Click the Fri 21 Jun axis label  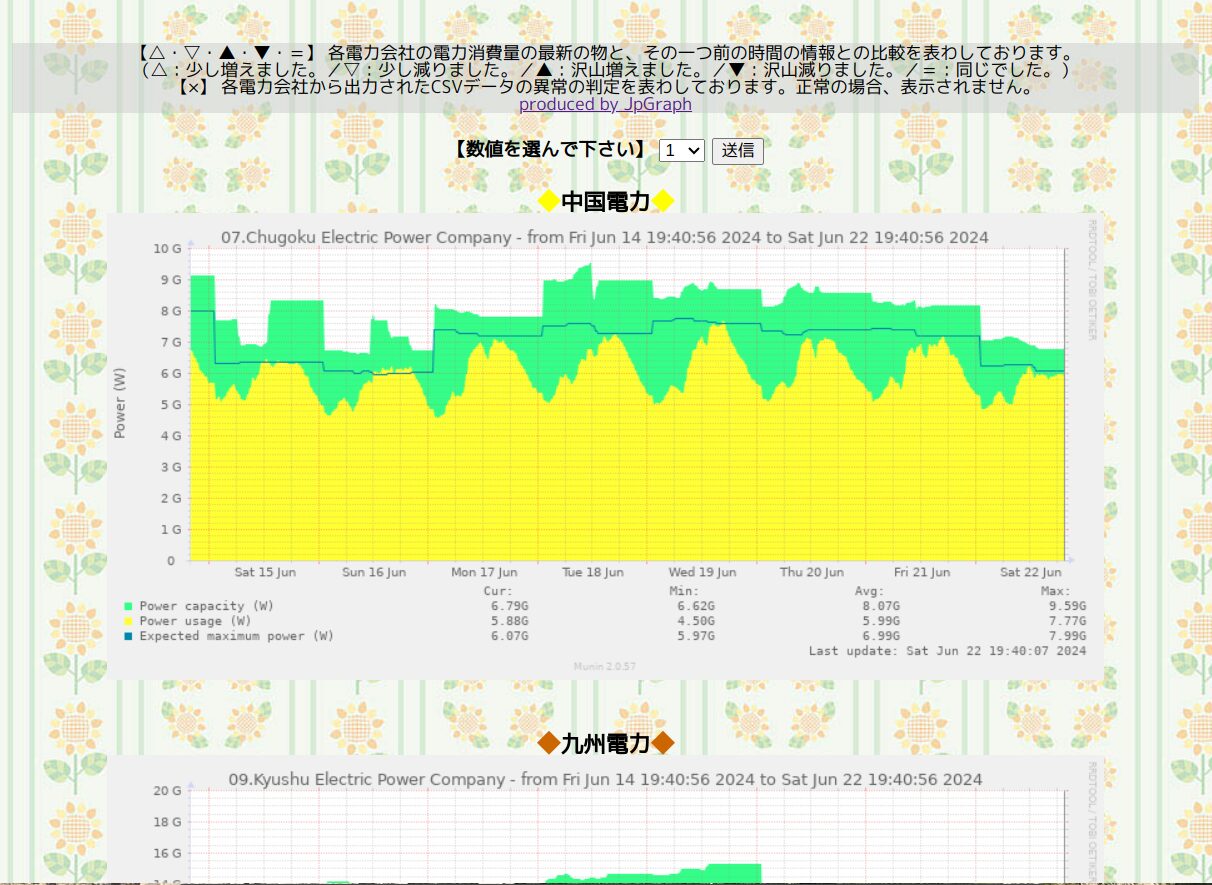coord(922,573)
